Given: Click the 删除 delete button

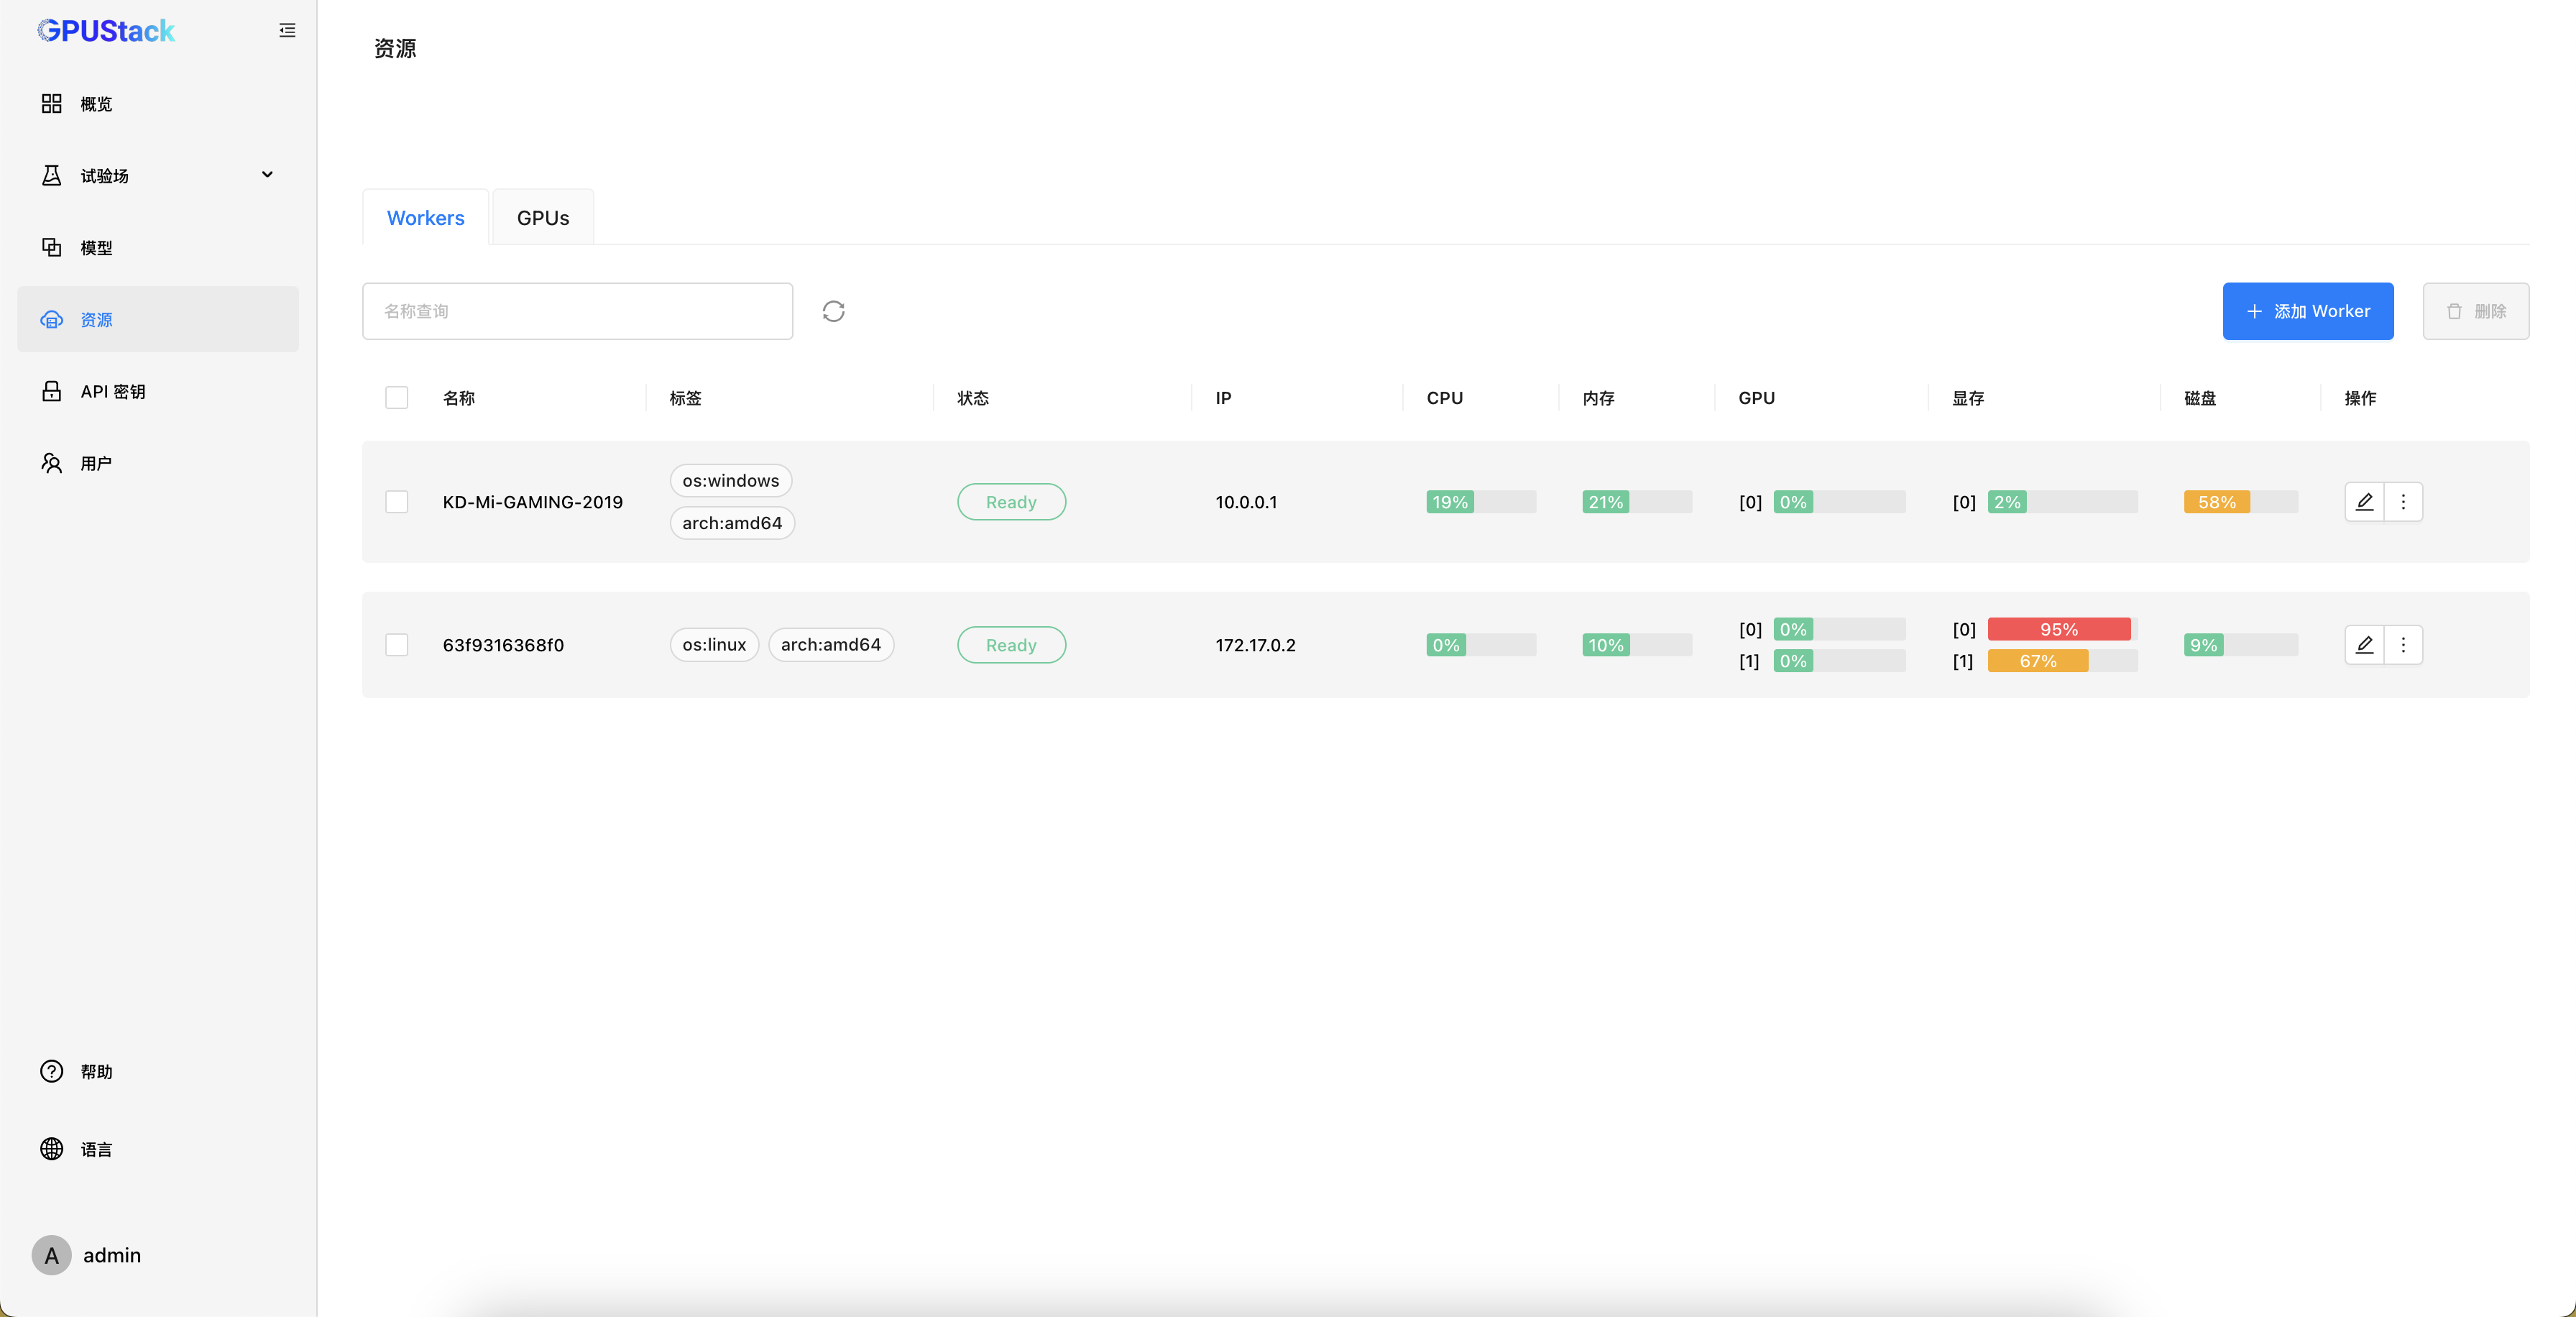Looking at the screenshot, I should click(x=2476, y=311).
